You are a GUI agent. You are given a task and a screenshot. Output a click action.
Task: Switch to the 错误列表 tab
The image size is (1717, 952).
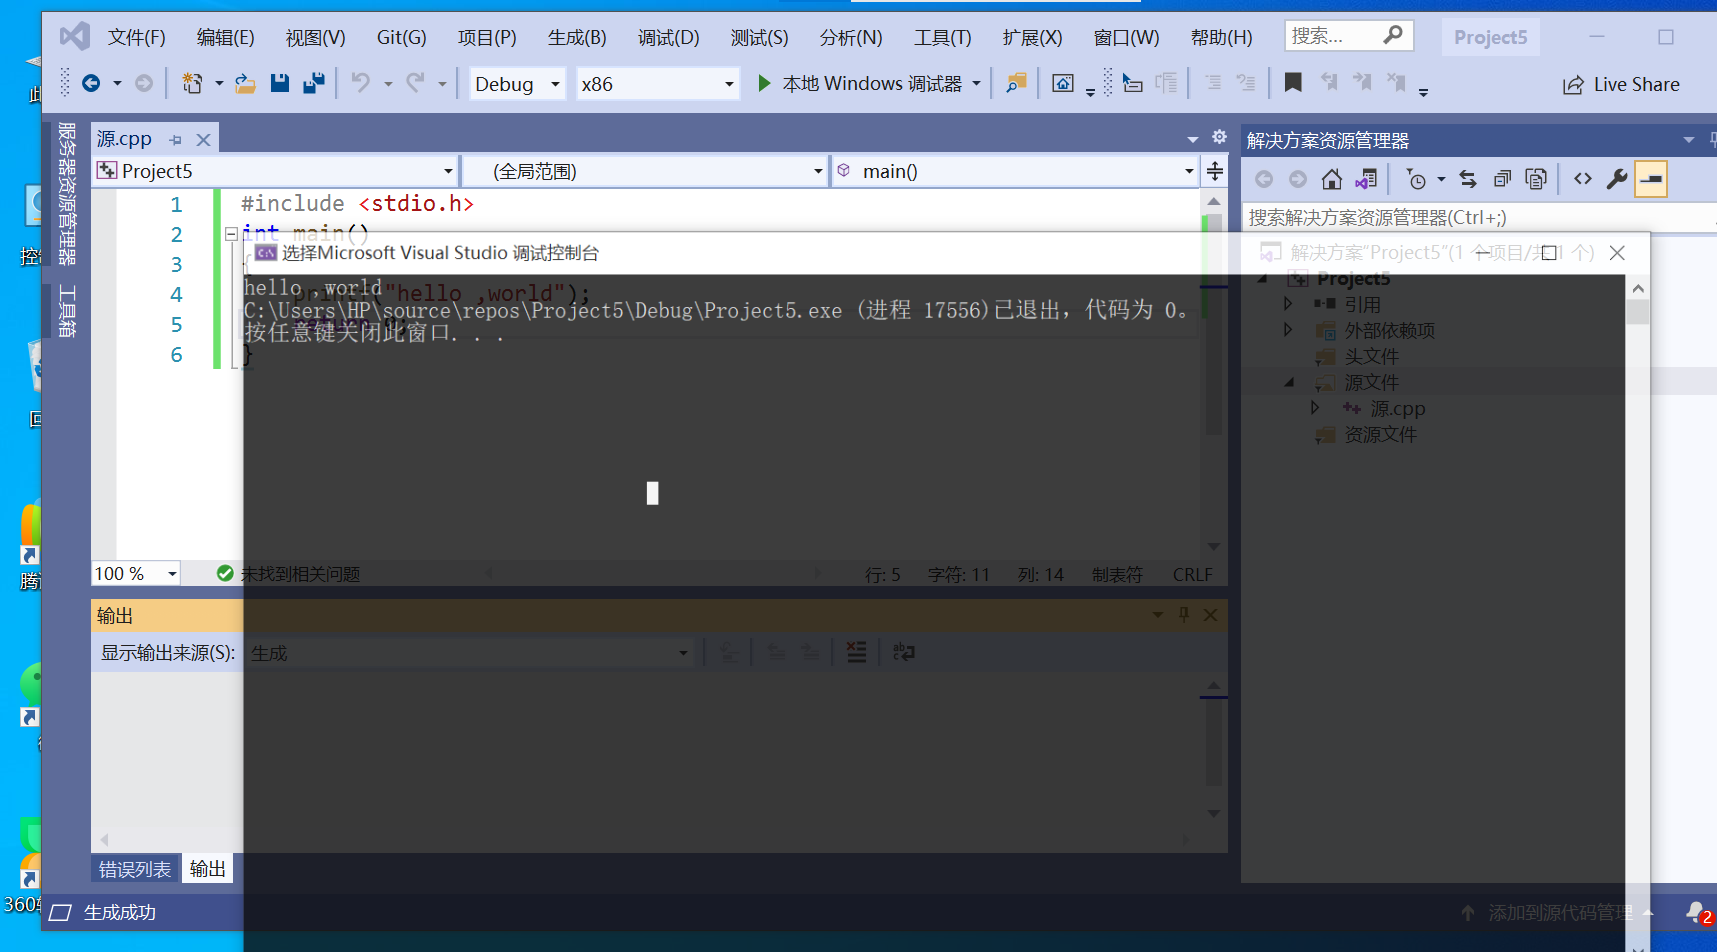coord(135,869)
